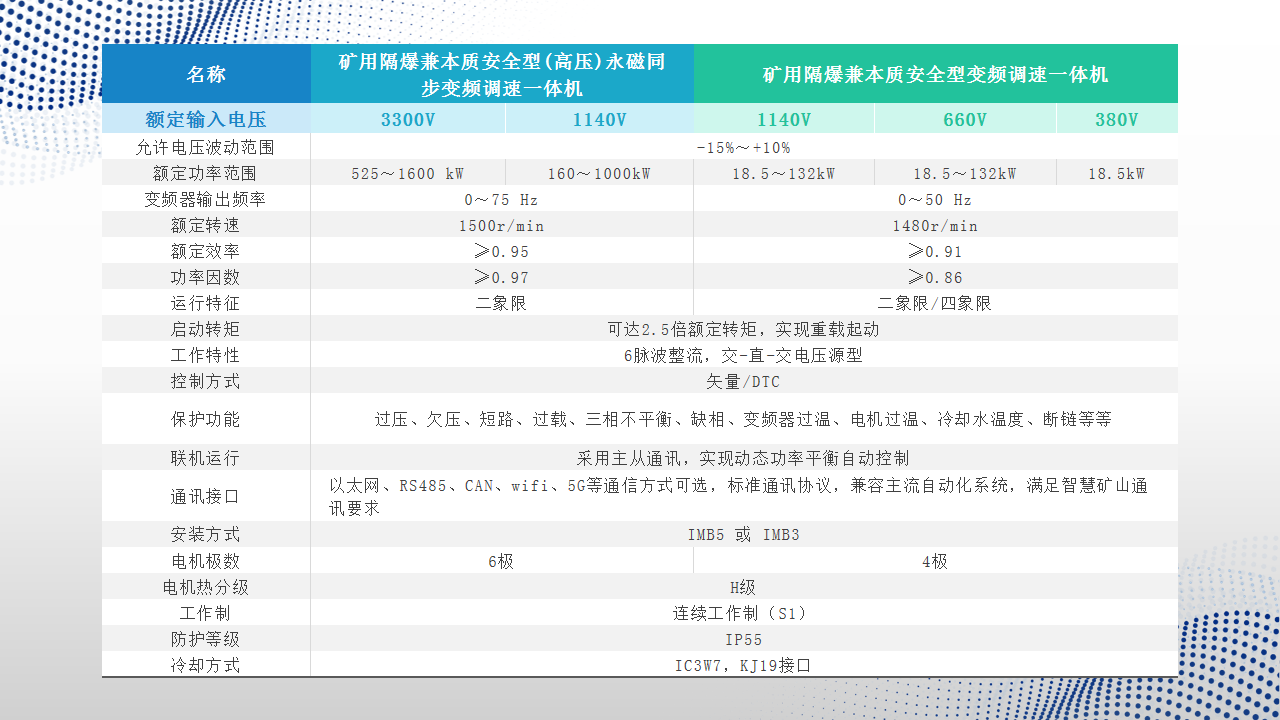Click the 名称 header cell
1280x720 pixels.
(206, 74)
